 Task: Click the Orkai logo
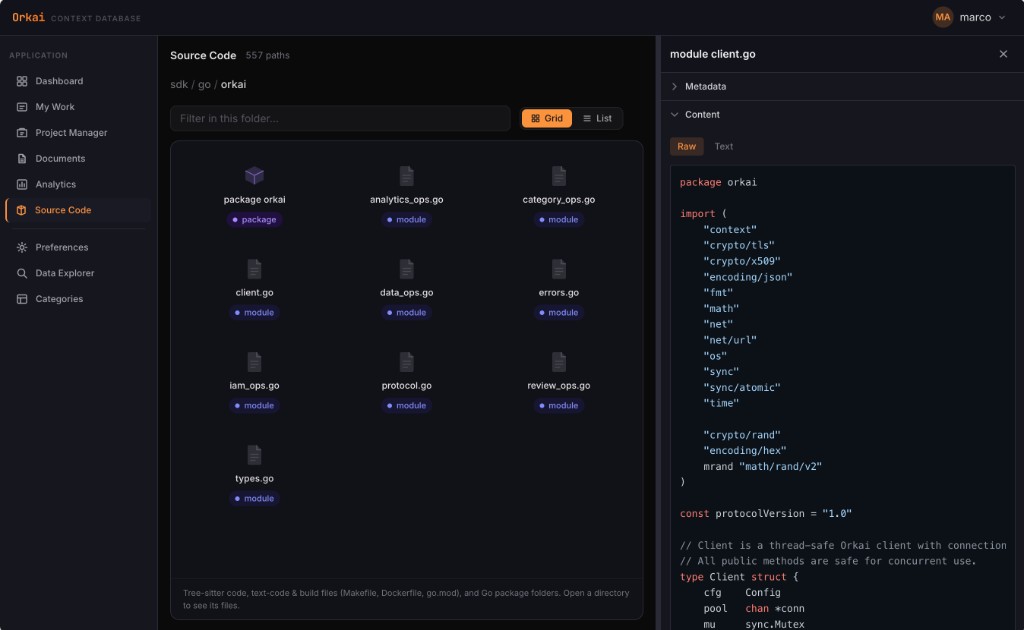click(x=28, y=18)
